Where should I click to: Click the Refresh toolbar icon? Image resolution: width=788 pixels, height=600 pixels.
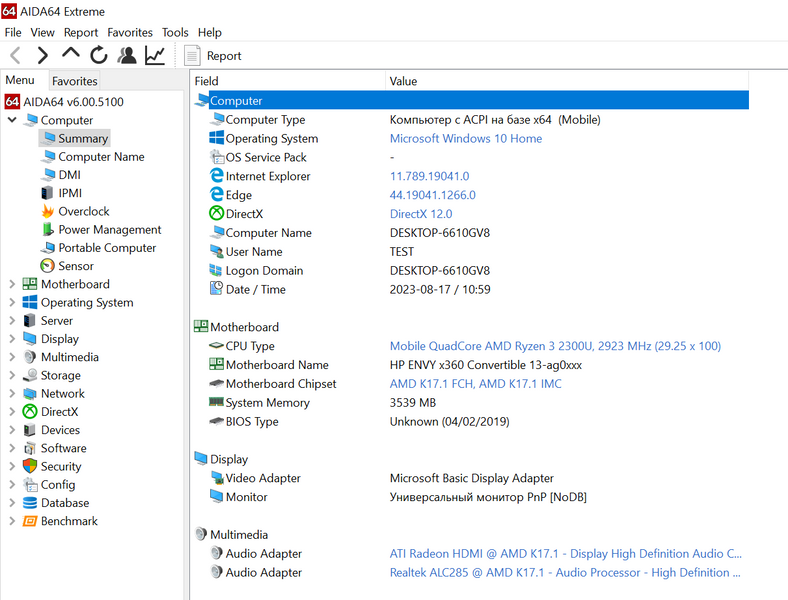pyautogui.click(x=98, y=55)
